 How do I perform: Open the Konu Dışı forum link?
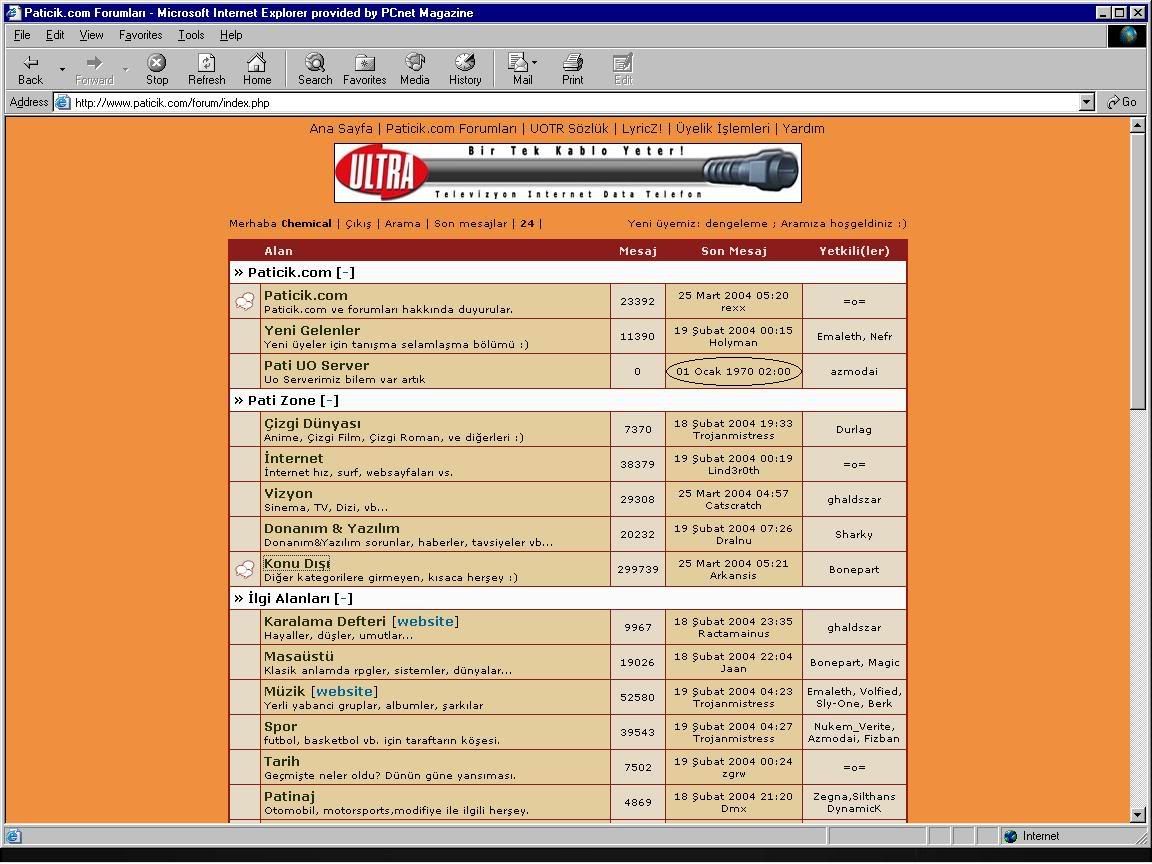click(297, 564)
